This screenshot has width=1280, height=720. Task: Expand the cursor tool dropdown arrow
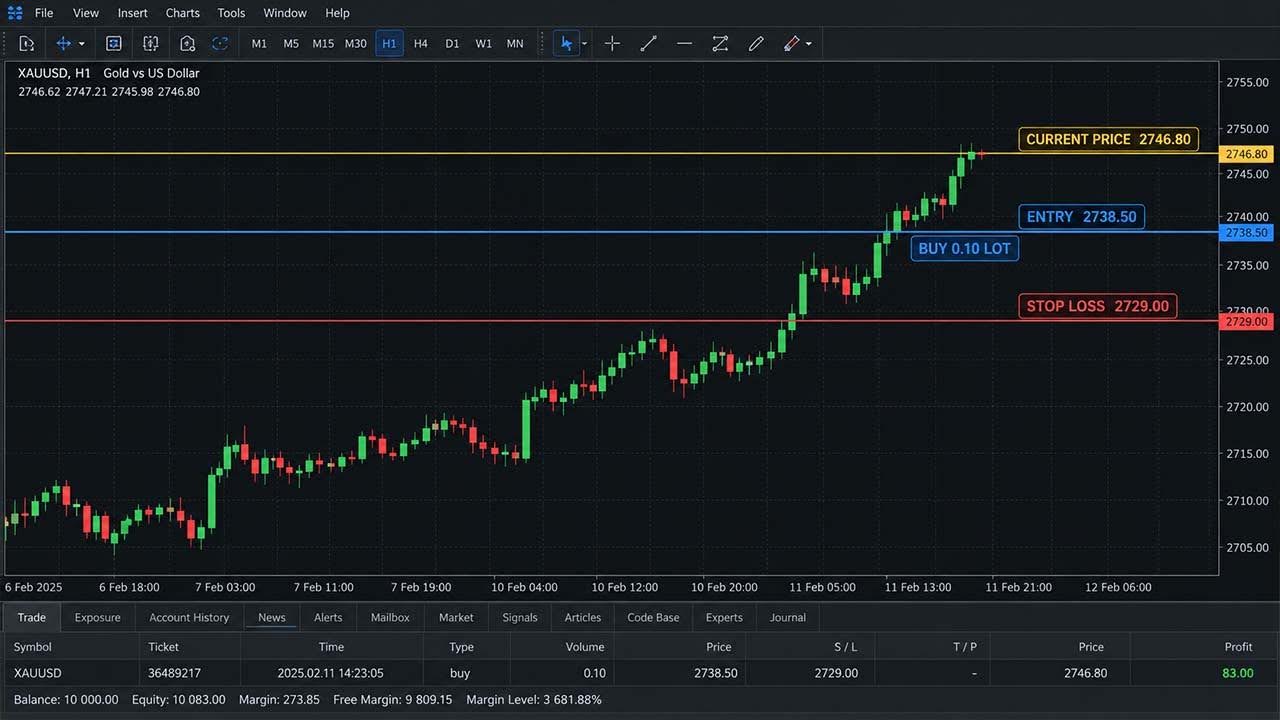(x=584, y=44)
